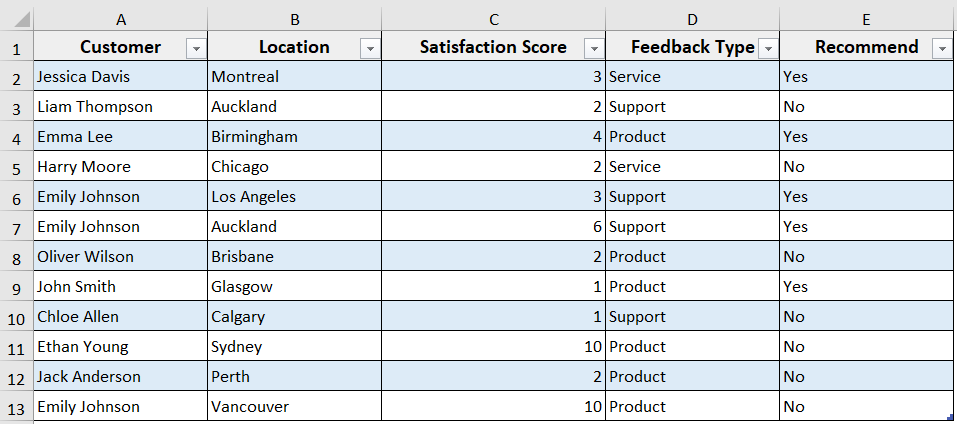Click the Jessica Davis cell
The width and height of the screenshot is (957, 424).
tap(120, 77)
